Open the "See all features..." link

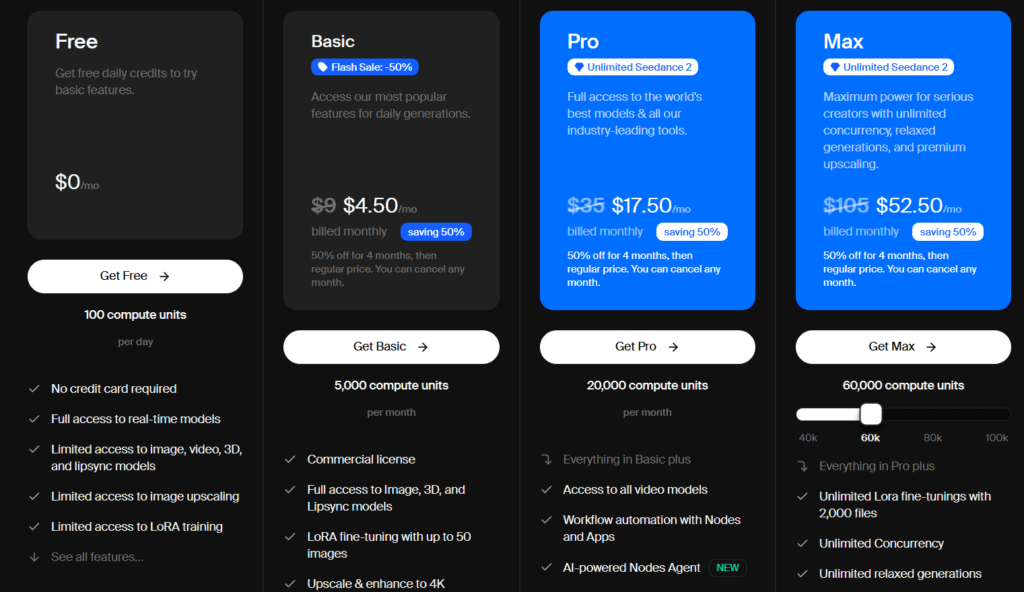pos(99,557)
